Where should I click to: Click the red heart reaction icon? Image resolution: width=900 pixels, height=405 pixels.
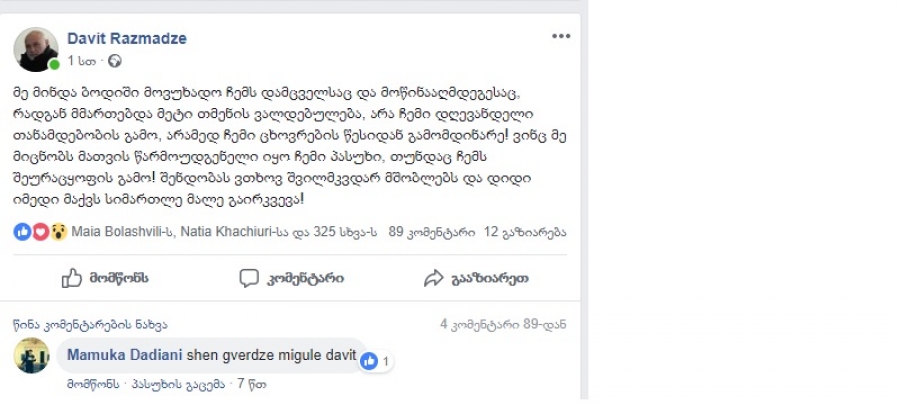click(40, 232)
